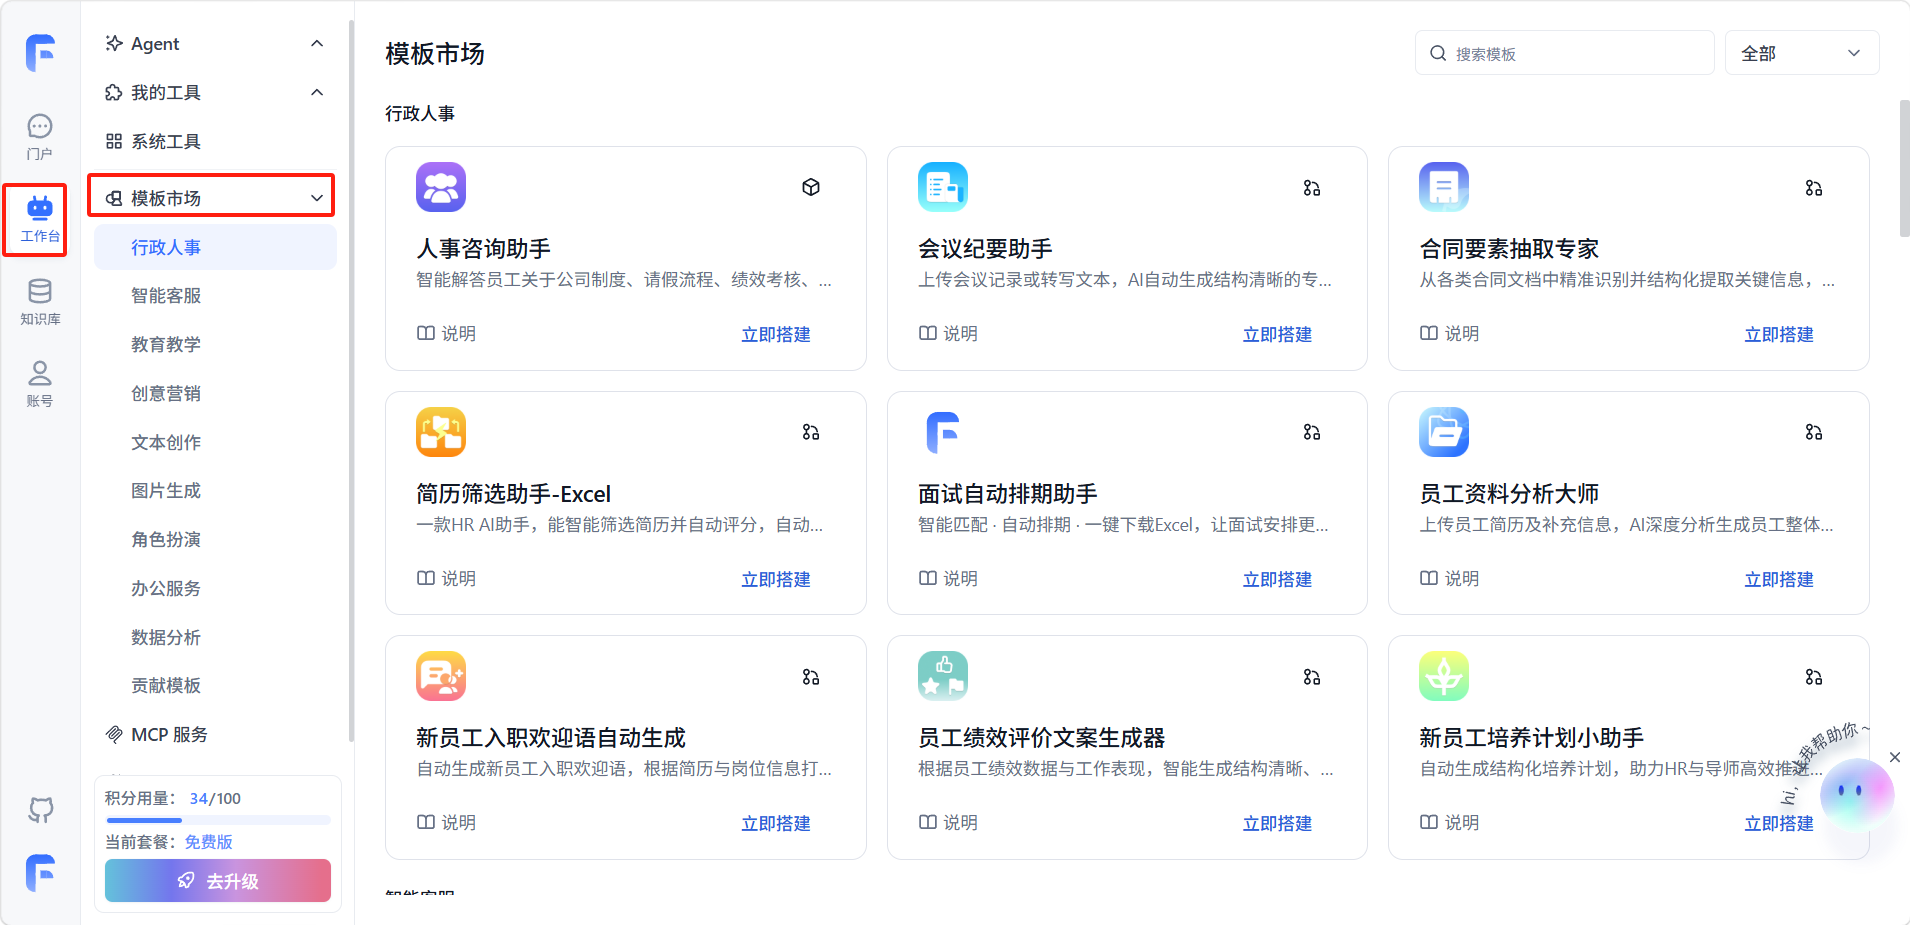1910x925 pixels.
Task: Click the 简历筛选助手-Excel orange icon
Action: tap(441, 432)
